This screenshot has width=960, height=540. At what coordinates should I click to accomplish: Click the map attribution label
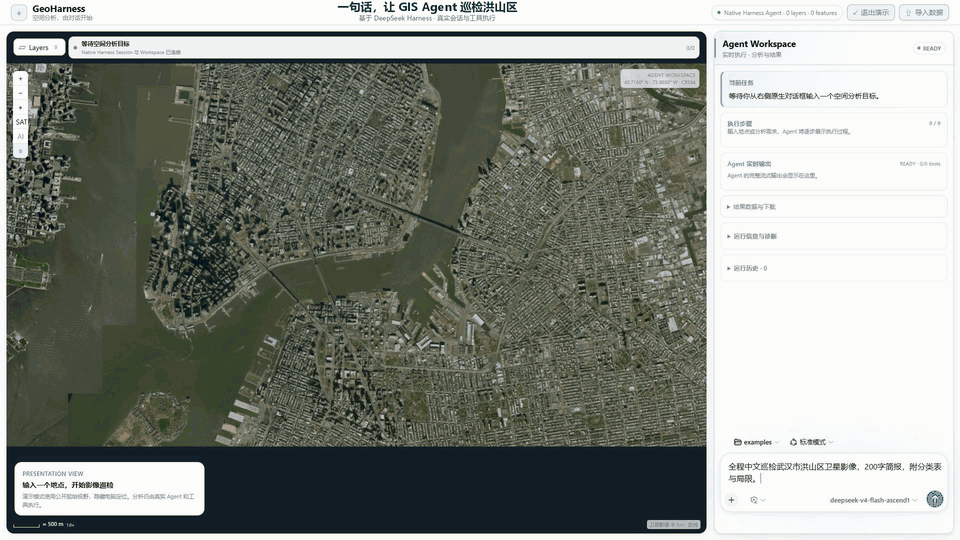[673, 525]
